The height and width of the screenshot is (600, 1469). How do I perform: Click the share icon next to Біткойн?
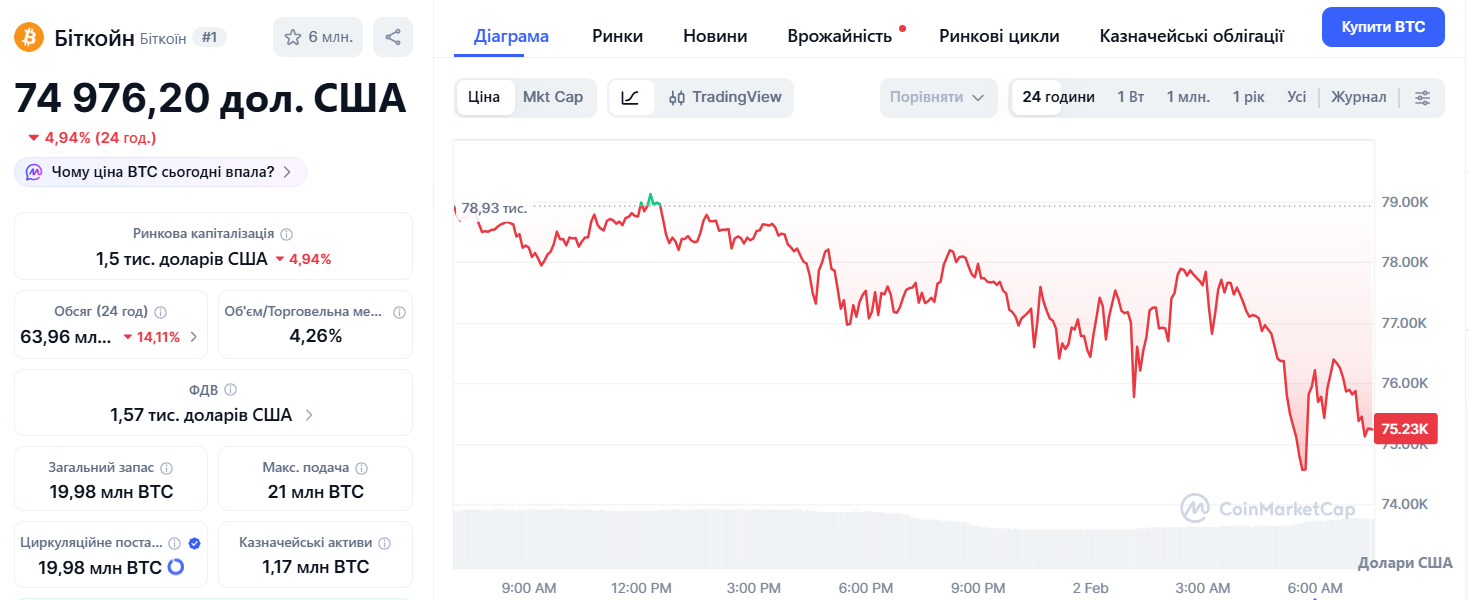(x=393, y=37)
